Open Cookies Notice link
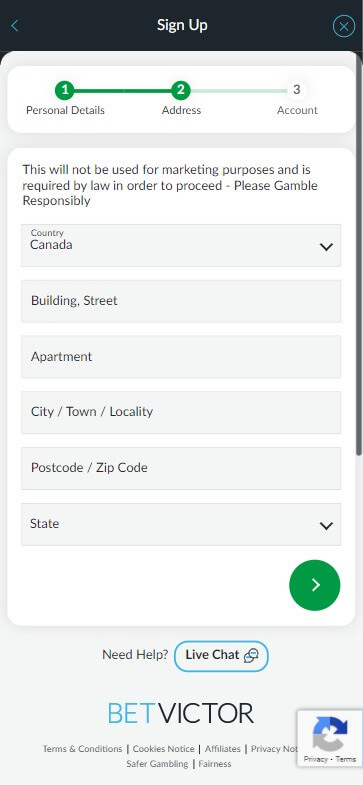The height and width of the screenshot is (785, 363). click(x=163, y=749)
